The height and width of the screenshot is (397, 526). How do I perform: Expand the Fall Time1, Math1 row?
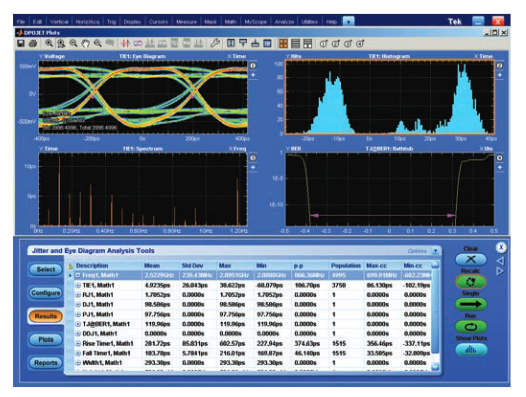[x=78, y=353]
